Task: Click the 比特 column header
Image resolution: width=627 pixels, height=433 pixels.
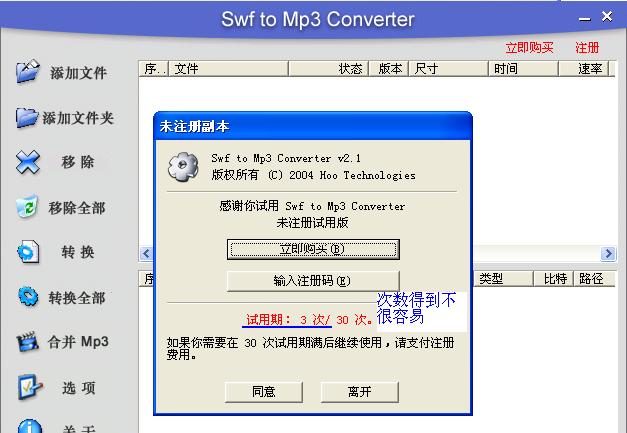Action: pos(554,279)
